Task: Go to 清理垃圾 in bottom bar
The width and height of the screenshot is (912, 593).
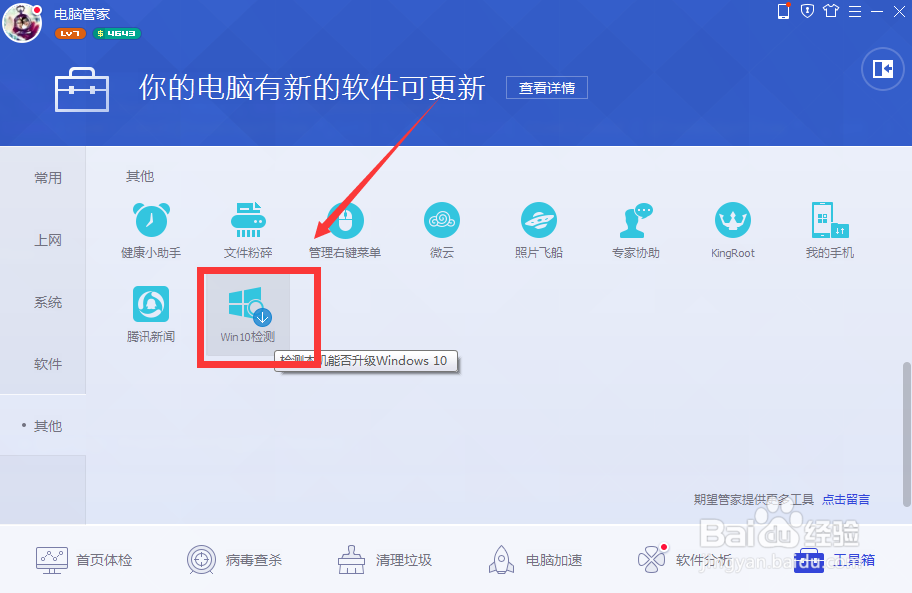Action: click(385, 560)
